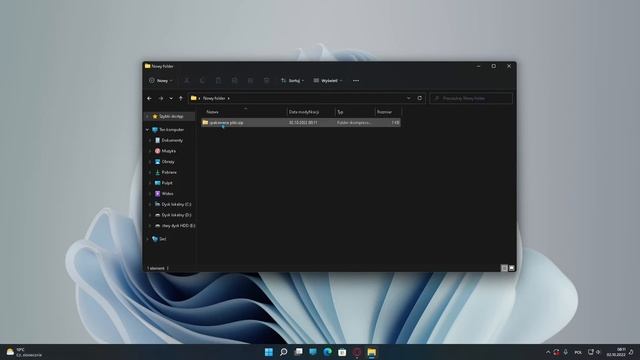Open Task View on the taskbar

click(298, 352)
